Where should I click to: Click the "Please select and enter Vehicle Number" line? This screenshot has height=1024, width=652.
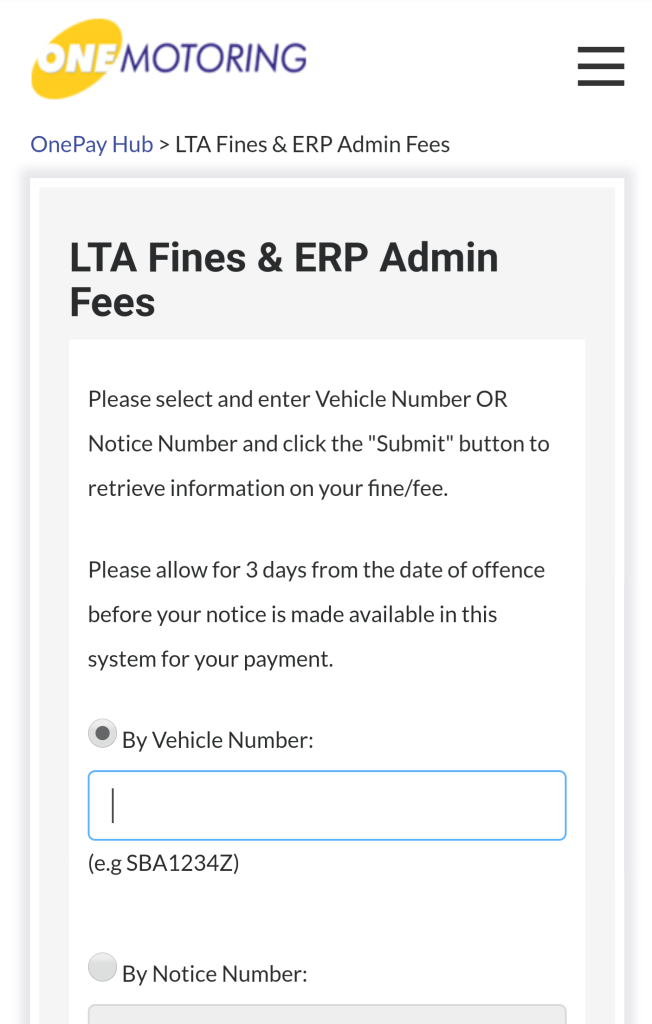pyautogui.click(x=298, y=399)
